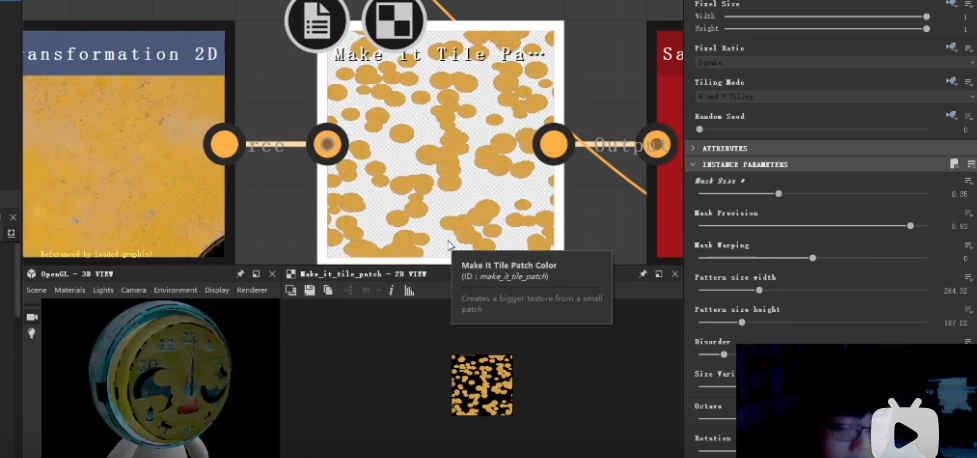Open the Tiling Mode inheritance method dropdown
Screen dimensions: 977x458
(x=951, y=82)
